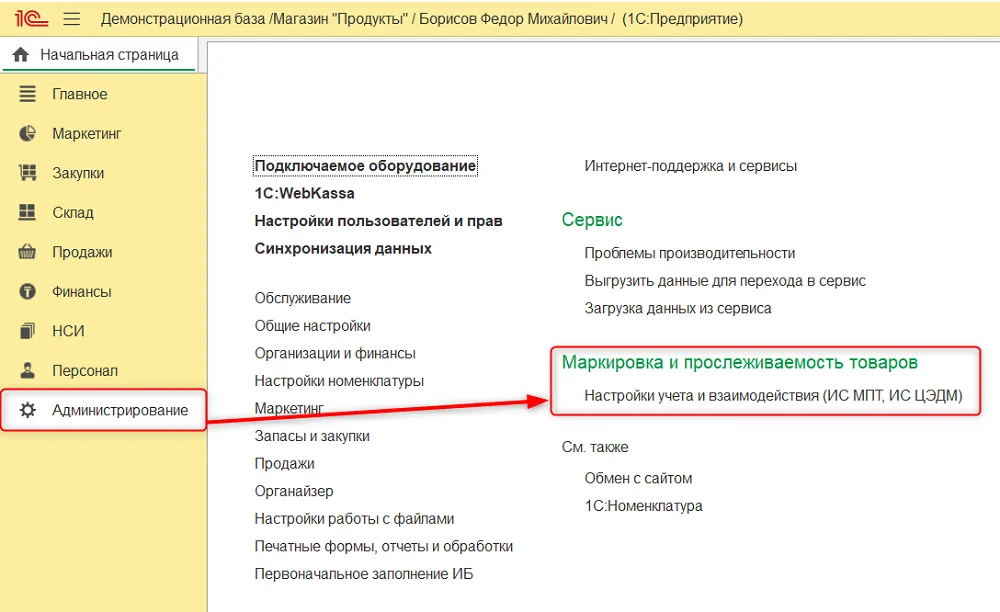Click Загрузка данных из сервиса
1000x612 pixels.
click(678, 309)
